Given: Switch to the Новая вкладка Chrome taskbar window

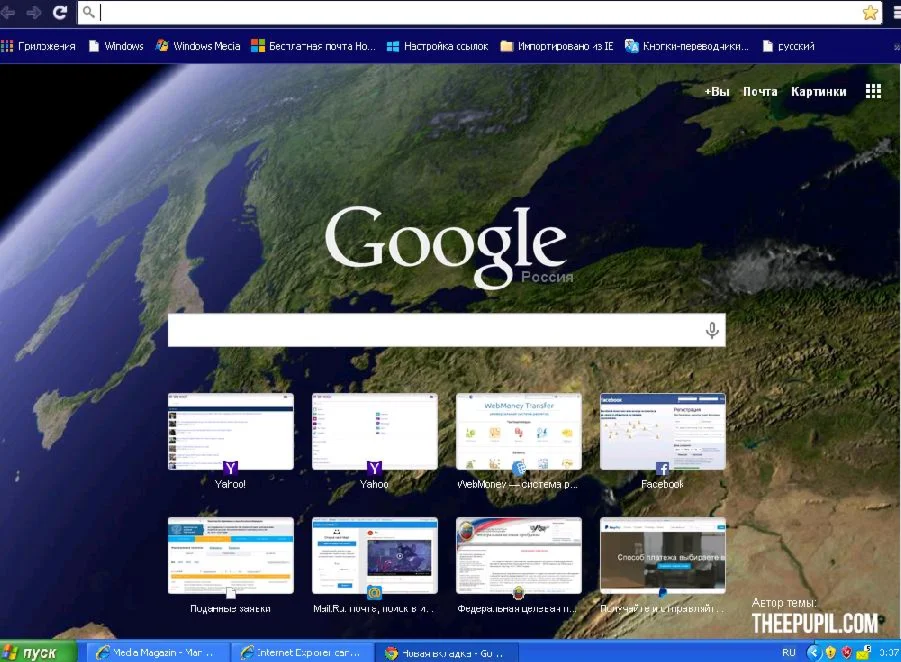Looking at the screenshot, I should coord(447,652).
